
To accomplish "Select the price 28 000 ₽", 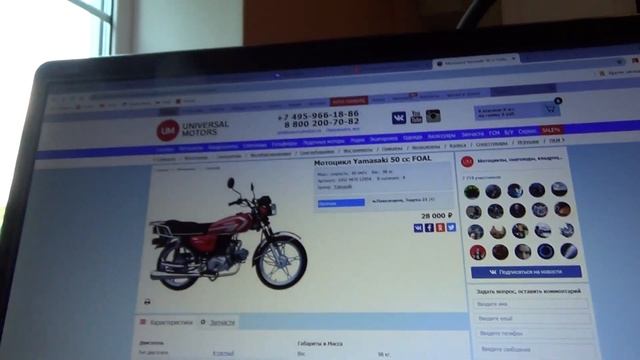I will 436,216.
